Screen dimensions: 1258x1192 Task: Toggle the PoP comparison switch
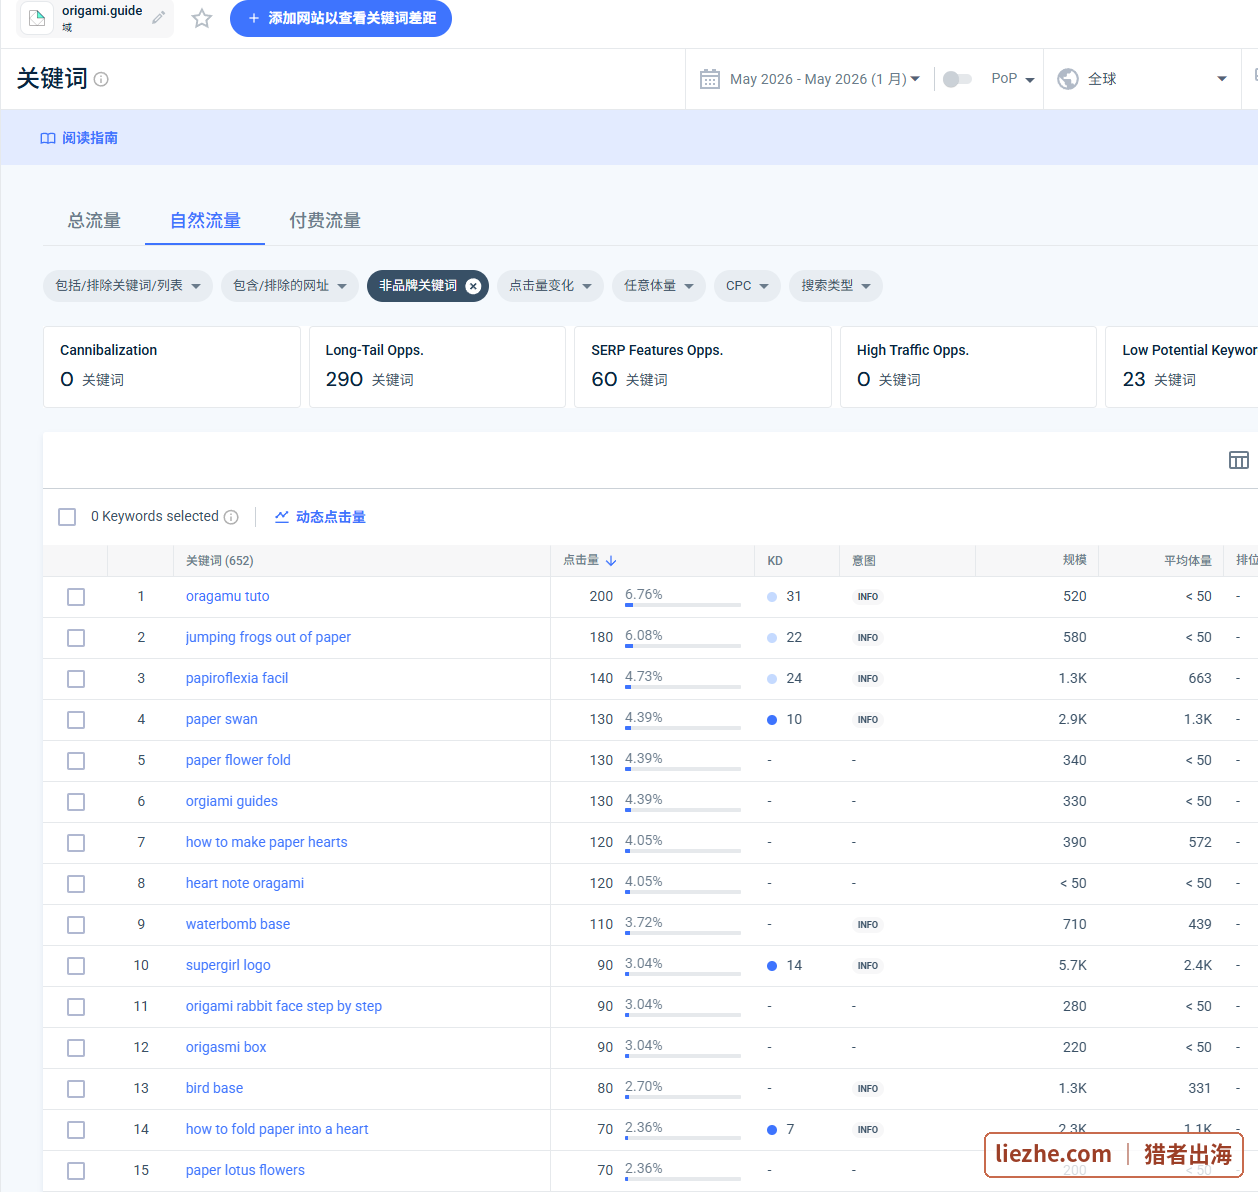tap(957, 79)
